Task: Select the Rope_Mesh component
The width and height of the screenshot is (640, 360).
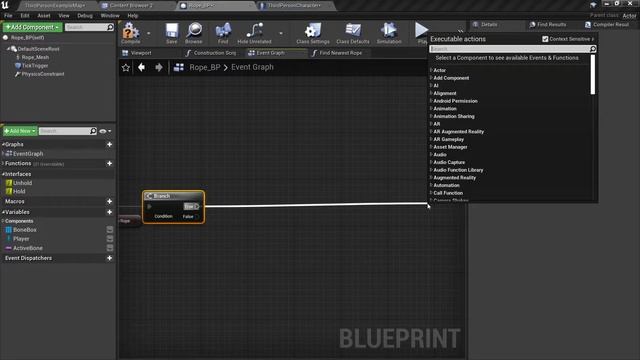Action: pyautogui.click(x=35, y=58)
